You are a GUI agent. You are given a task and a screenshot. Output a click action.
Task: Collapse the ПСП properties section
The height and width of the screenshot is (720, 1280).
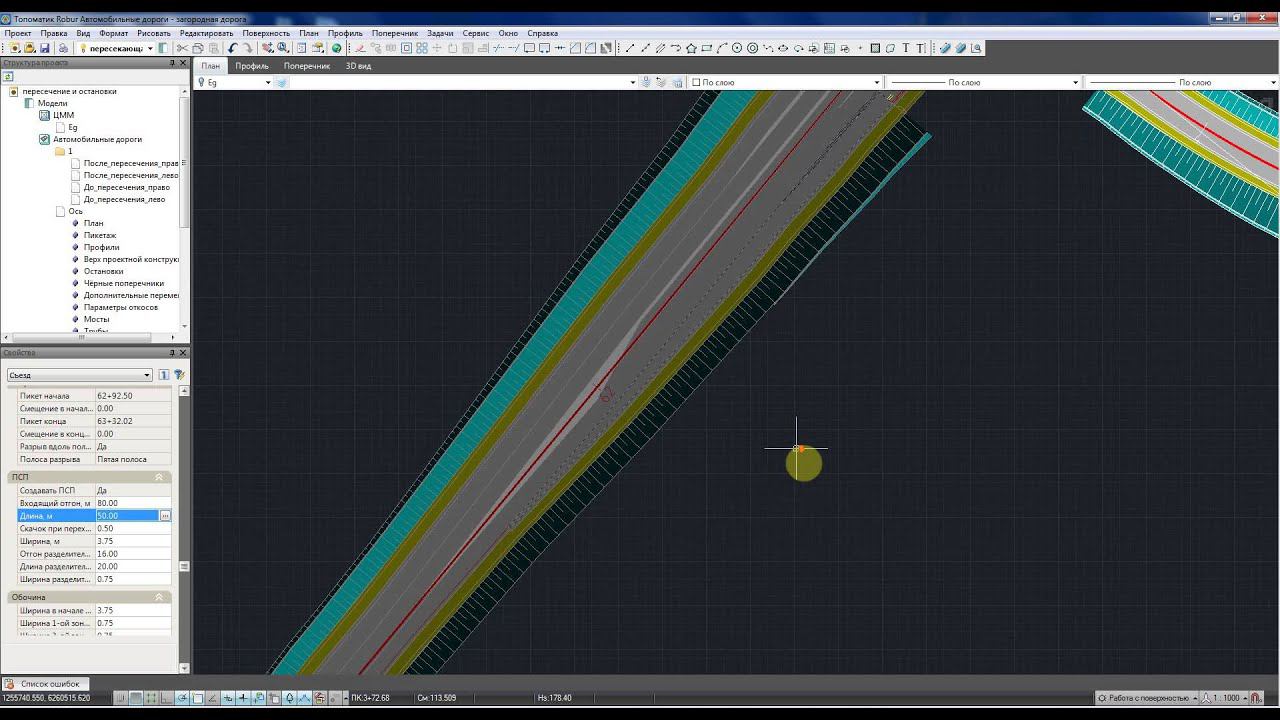coord(159,478)
